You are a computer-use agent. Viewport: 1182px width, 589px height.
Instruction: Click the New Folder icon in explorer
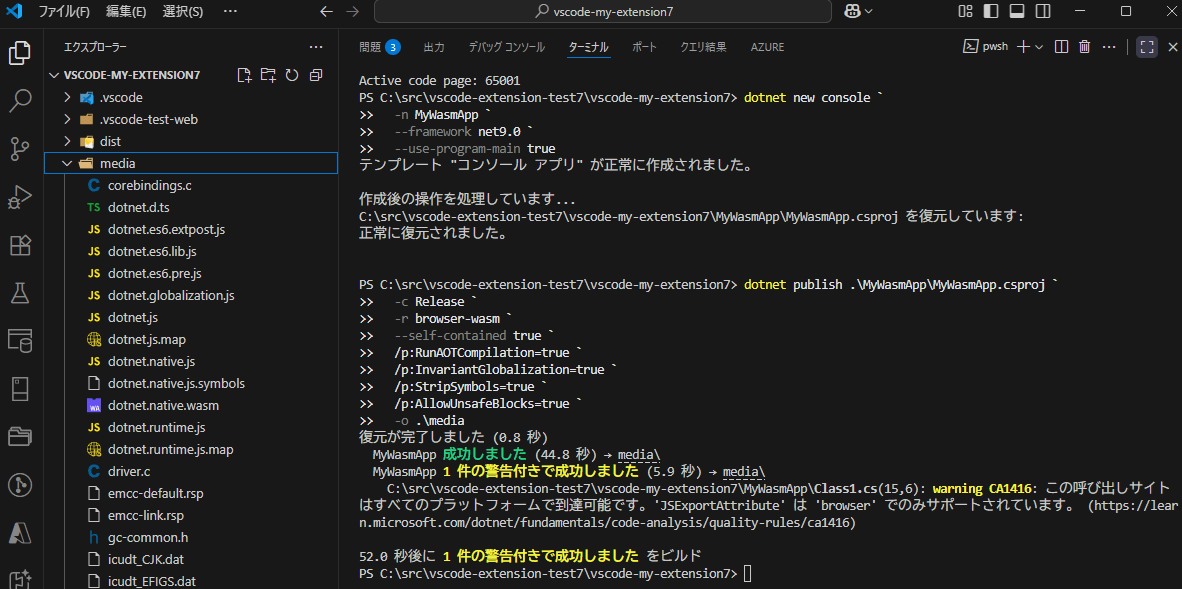click(268, 75)
